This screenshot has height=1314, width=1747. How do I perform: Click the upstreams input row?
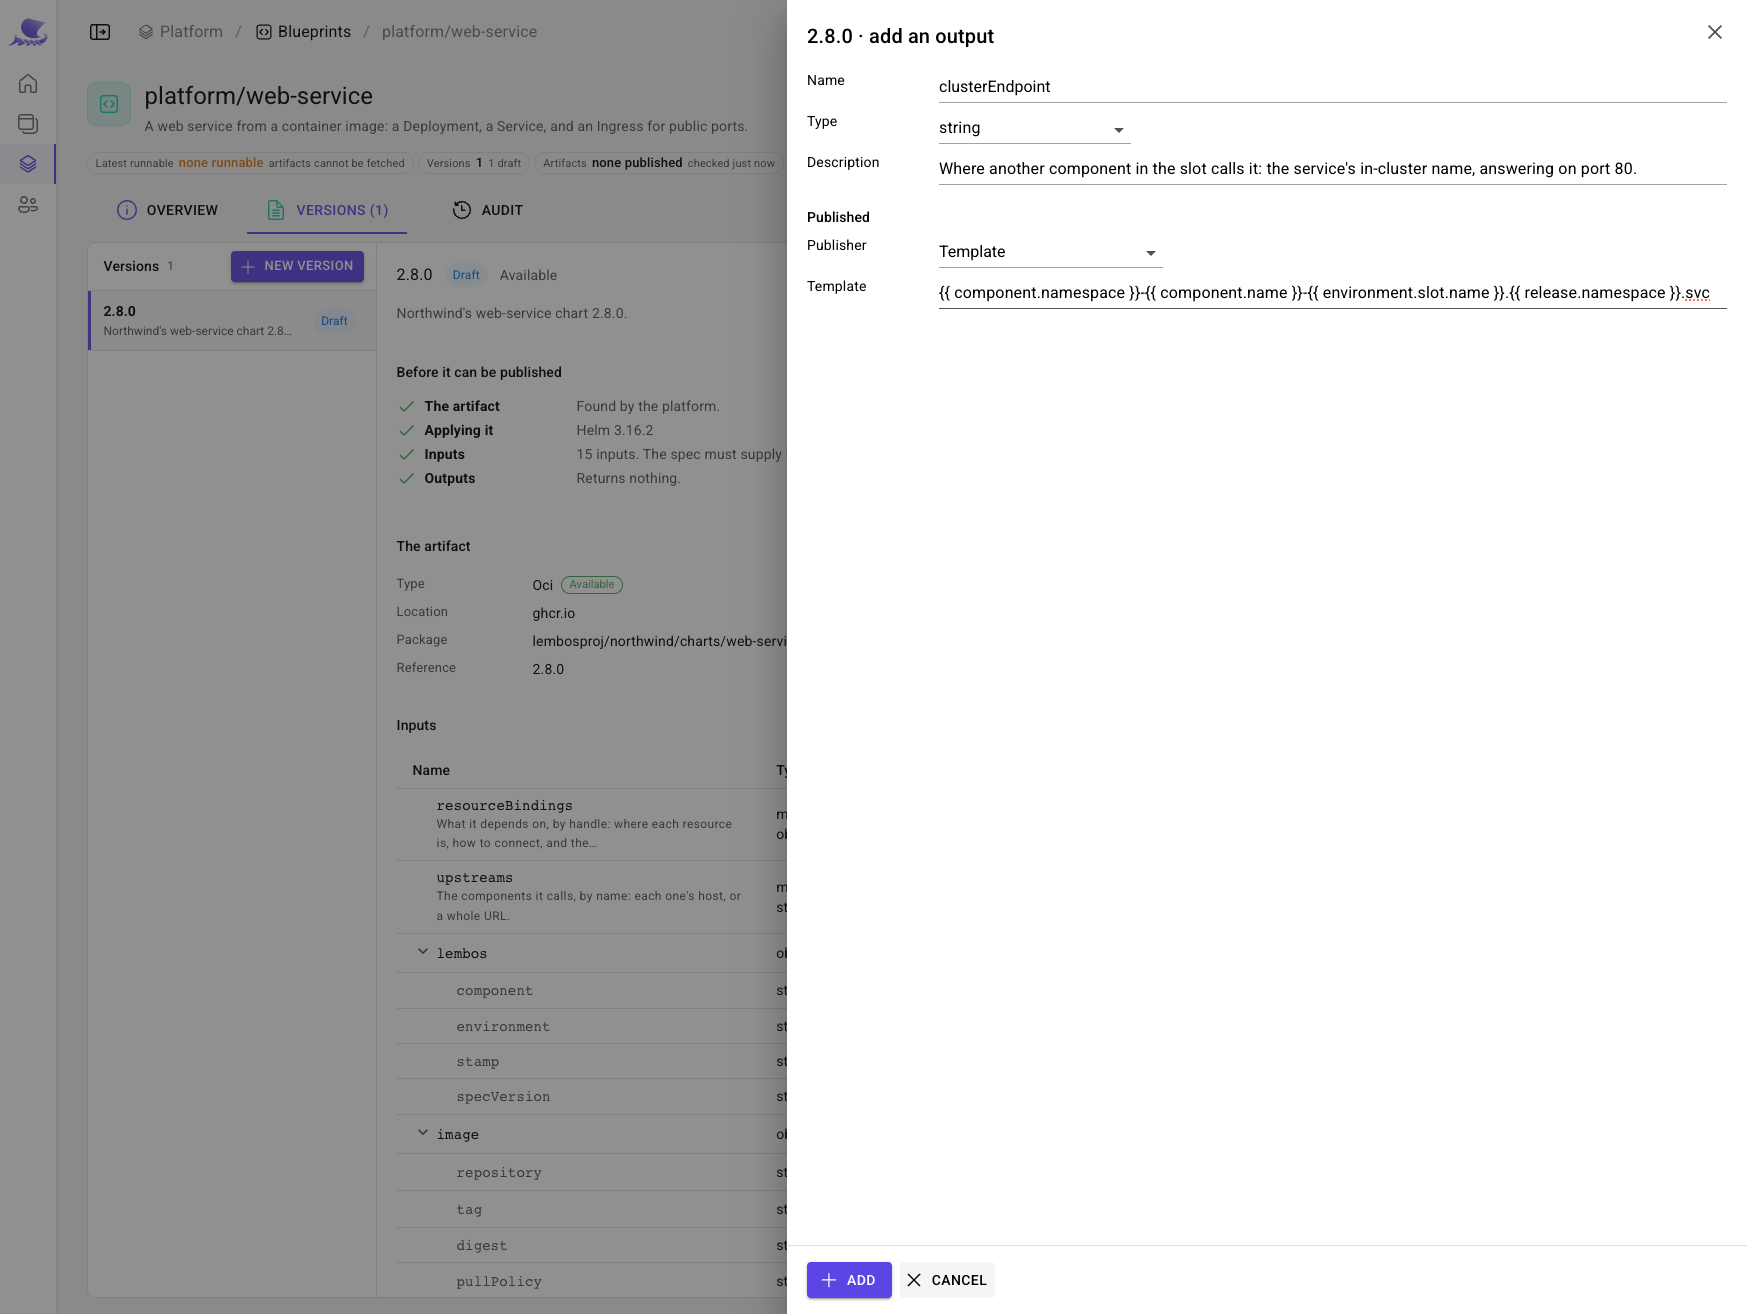pyautogui.click(x=592, y=897)
